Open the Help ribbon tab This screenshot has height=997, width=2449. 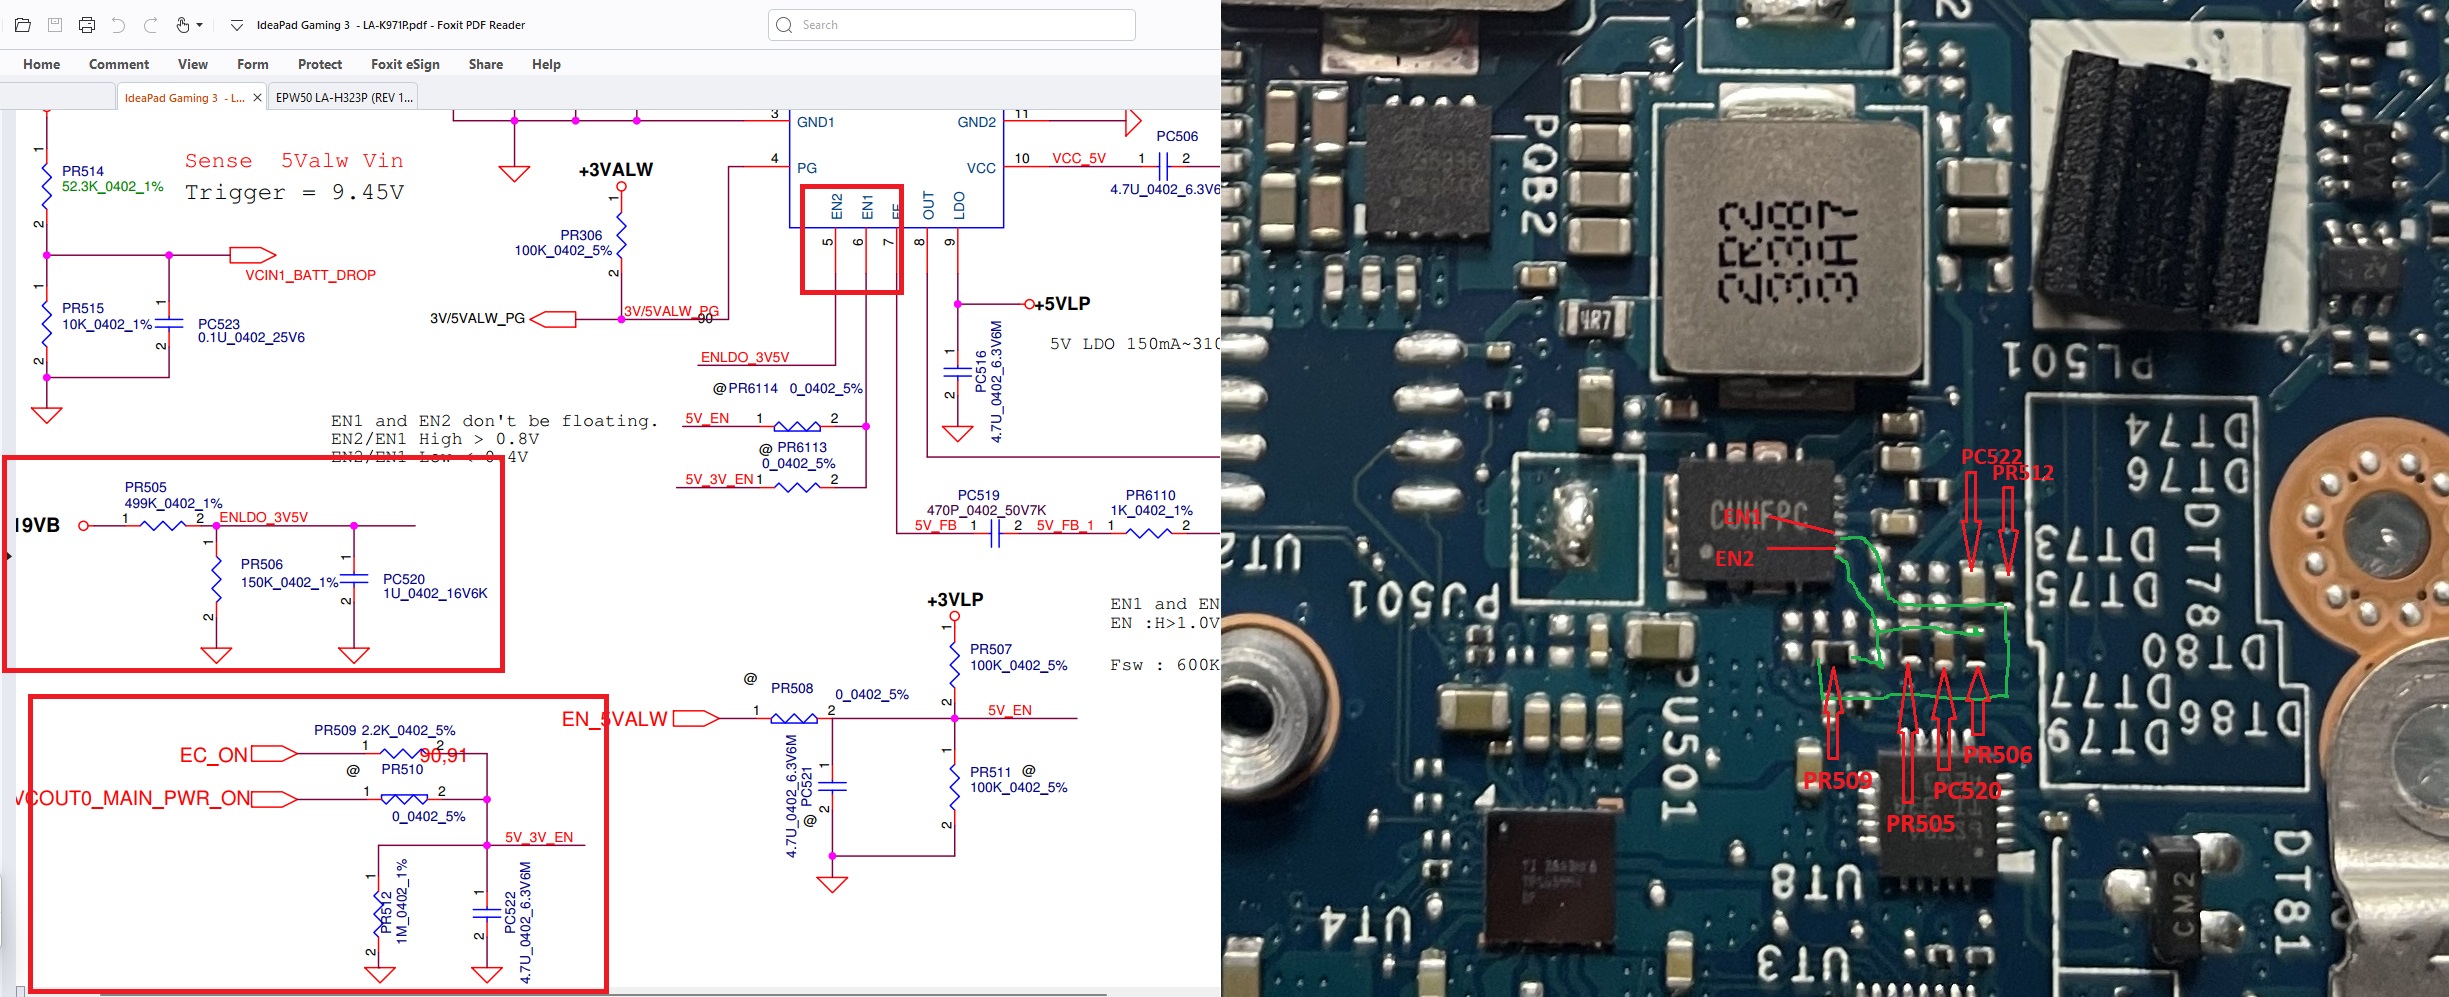(x=546, y=64)
